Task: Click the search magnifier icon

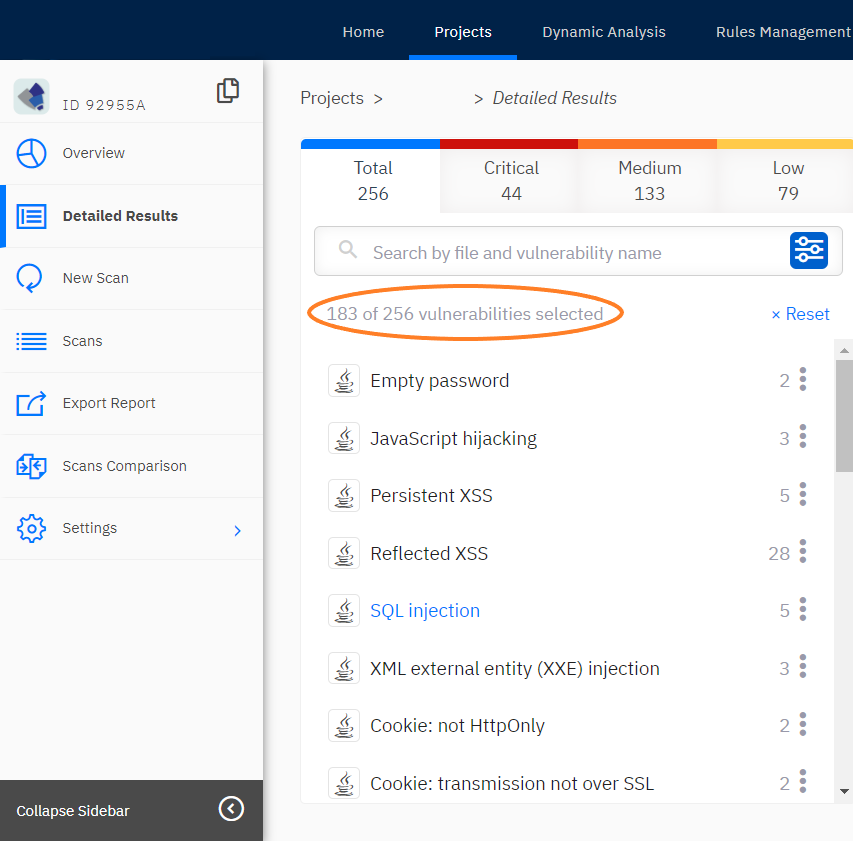Action: coord(348,250)
